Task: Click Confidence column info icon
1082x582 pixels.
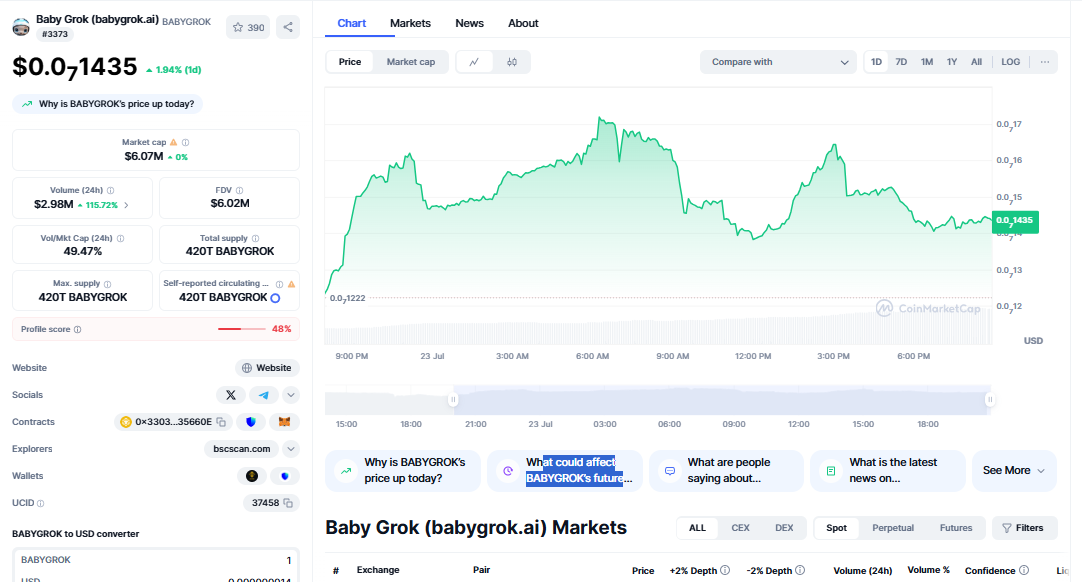Action: tap(1024, 570)
